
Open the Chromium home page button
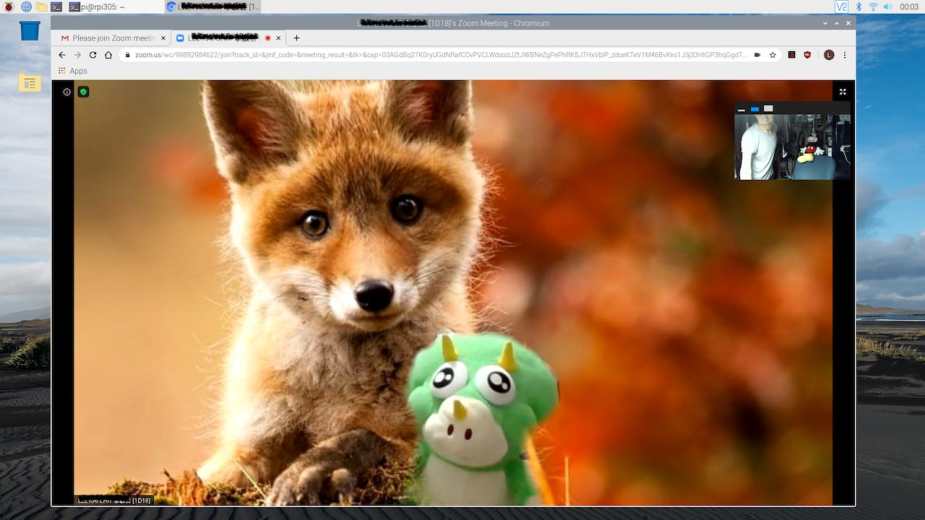click(108, 55)
